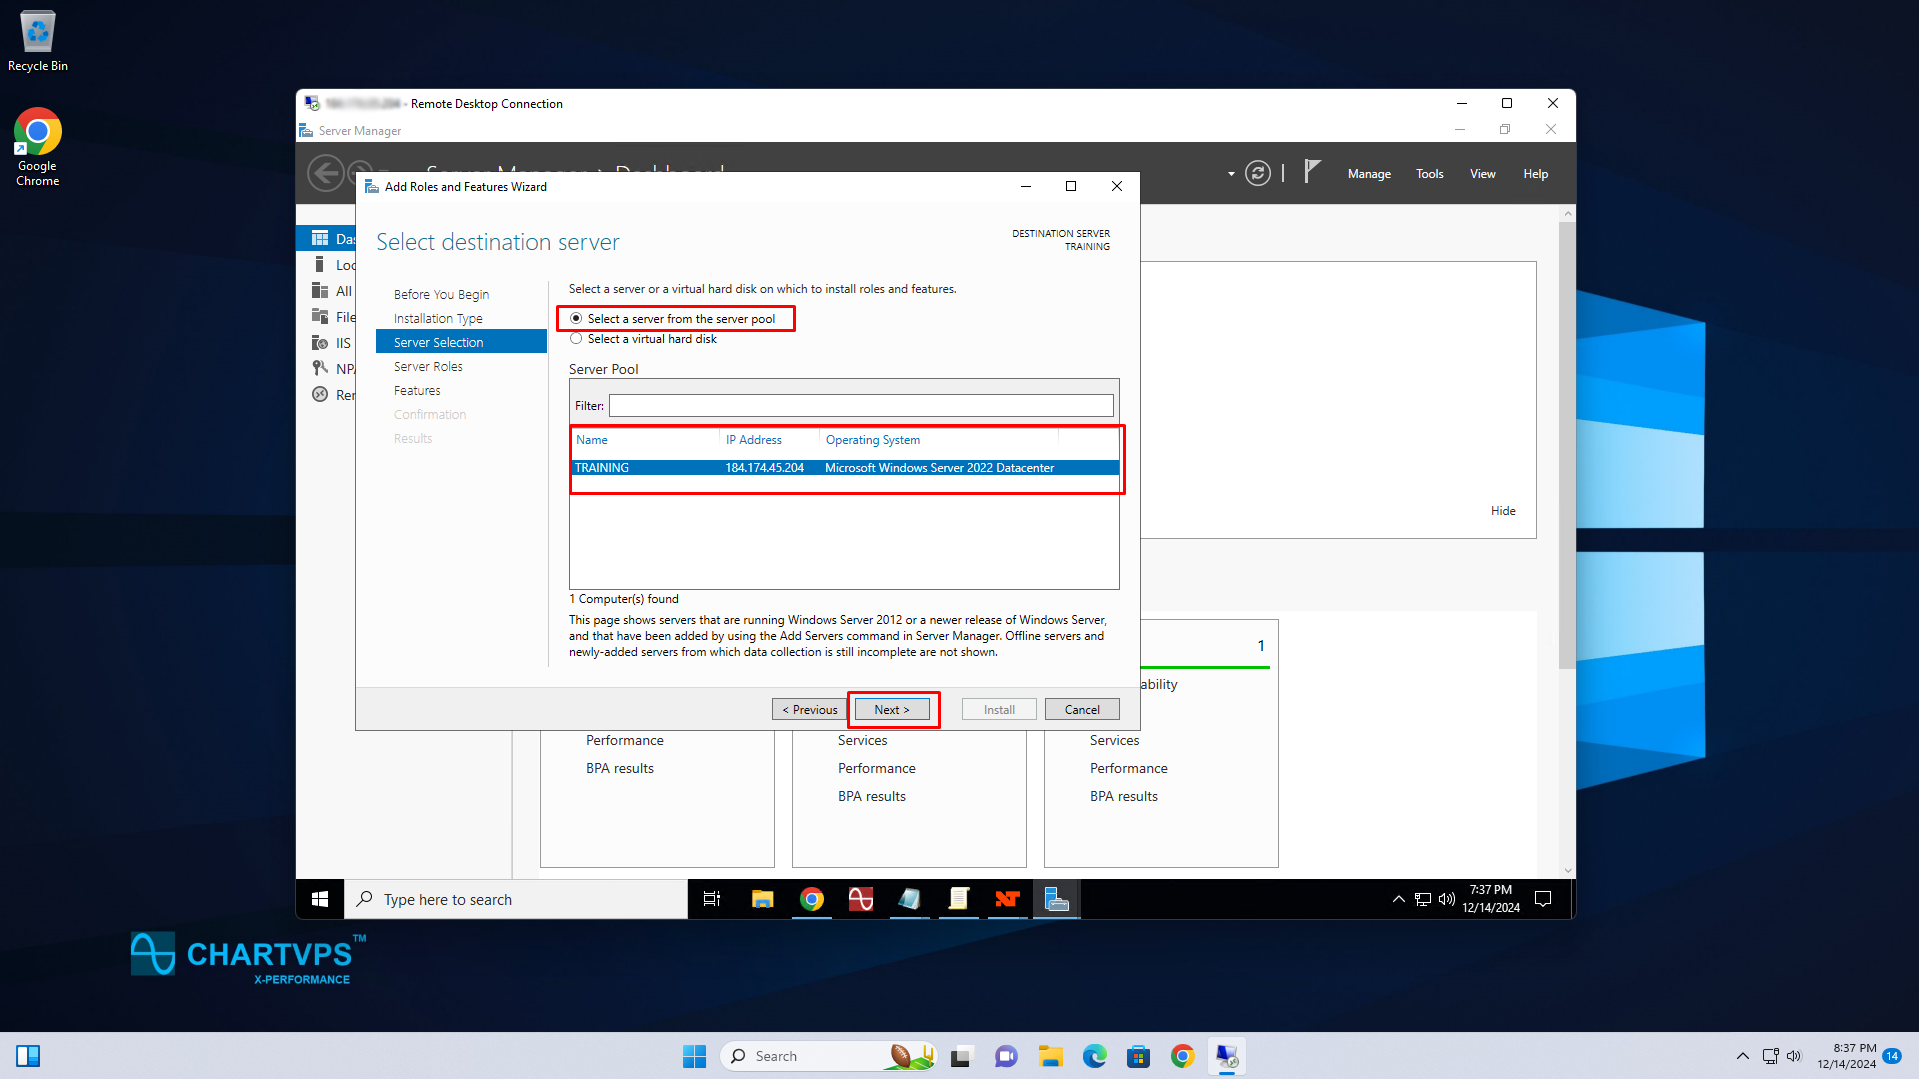Open File Explorer in remote taskbar
This screenshot has width=1919, height=1079.
pyautogui.click(x=762, y=899)
